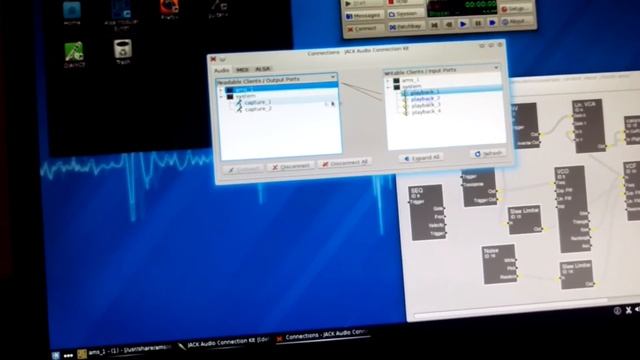
Task: Open the Messages window in QjackCtl
Action: point(364,16)
